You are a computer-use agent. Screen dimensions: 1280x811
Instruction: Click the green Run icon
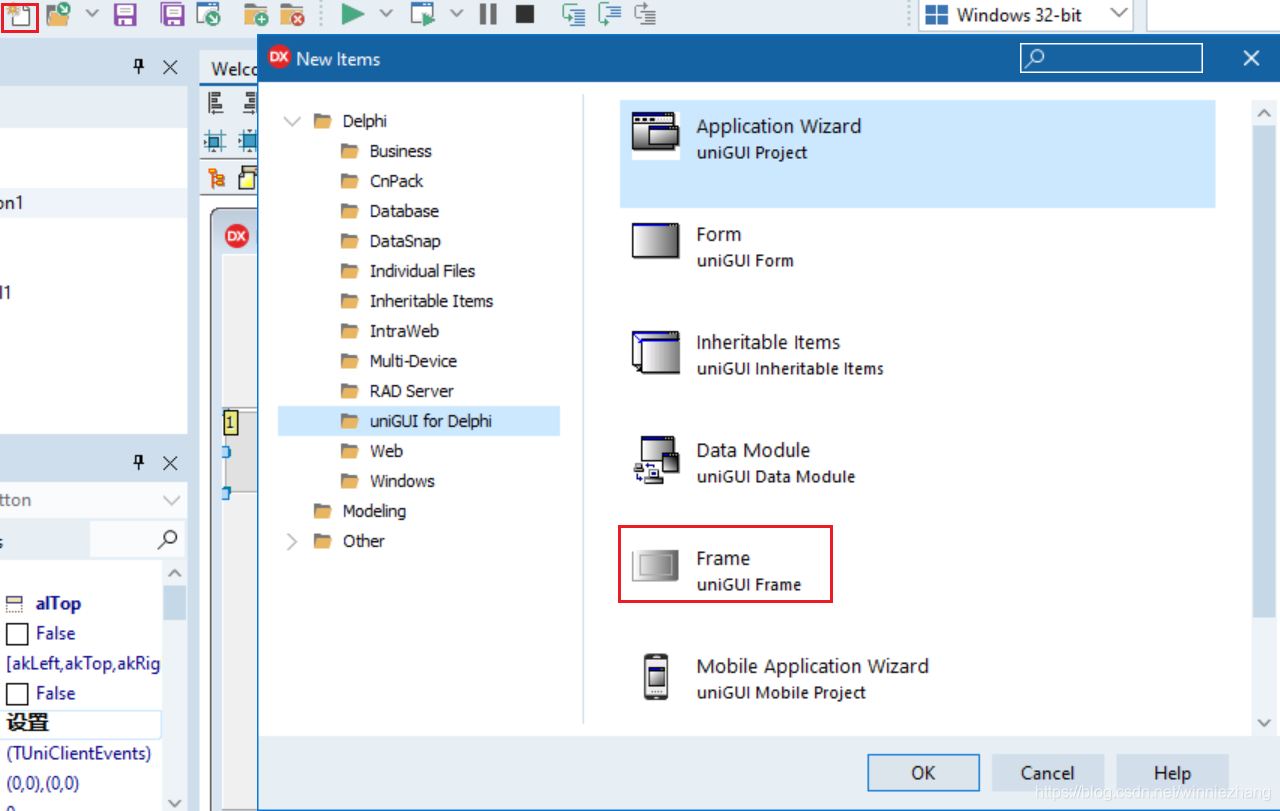(352, 14)
